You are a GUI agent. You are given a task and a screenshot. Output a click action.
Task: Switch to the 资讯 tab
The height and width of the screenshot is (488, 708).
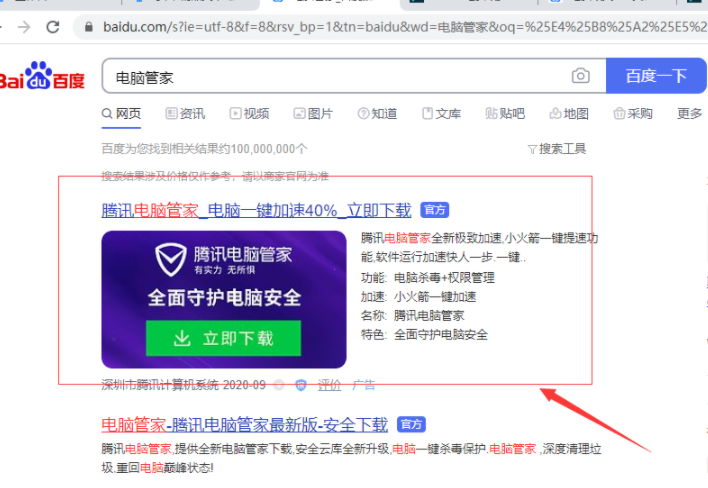point(185,113)
